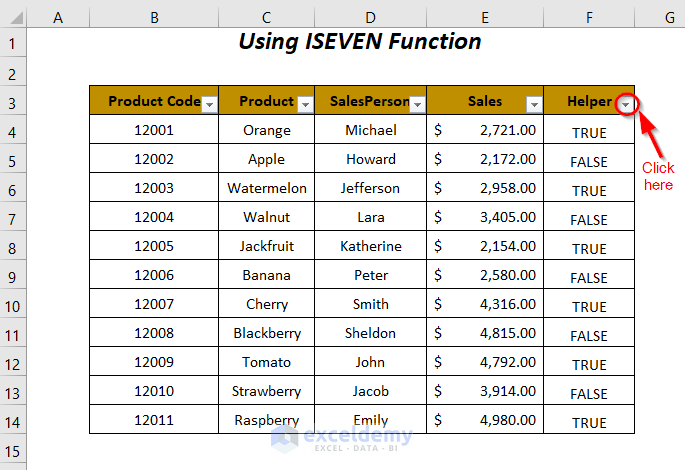The image size is (685, 470).
Task: Click the Helper value in row 4
Action: 589,131
